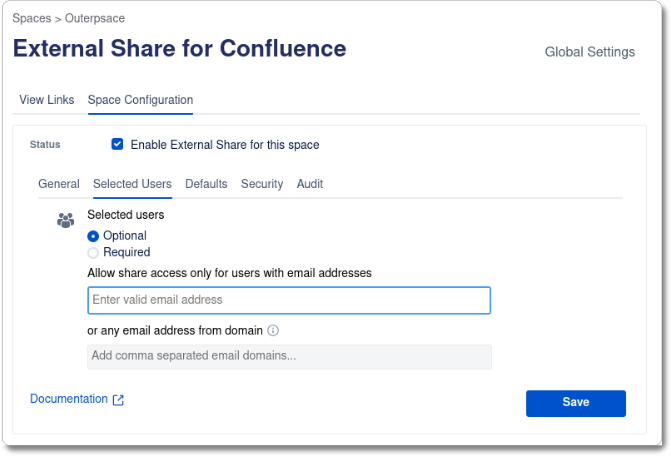Switch to the View Links tab
The width and height of the screenshot is (671, 456).
click(47, 100)
